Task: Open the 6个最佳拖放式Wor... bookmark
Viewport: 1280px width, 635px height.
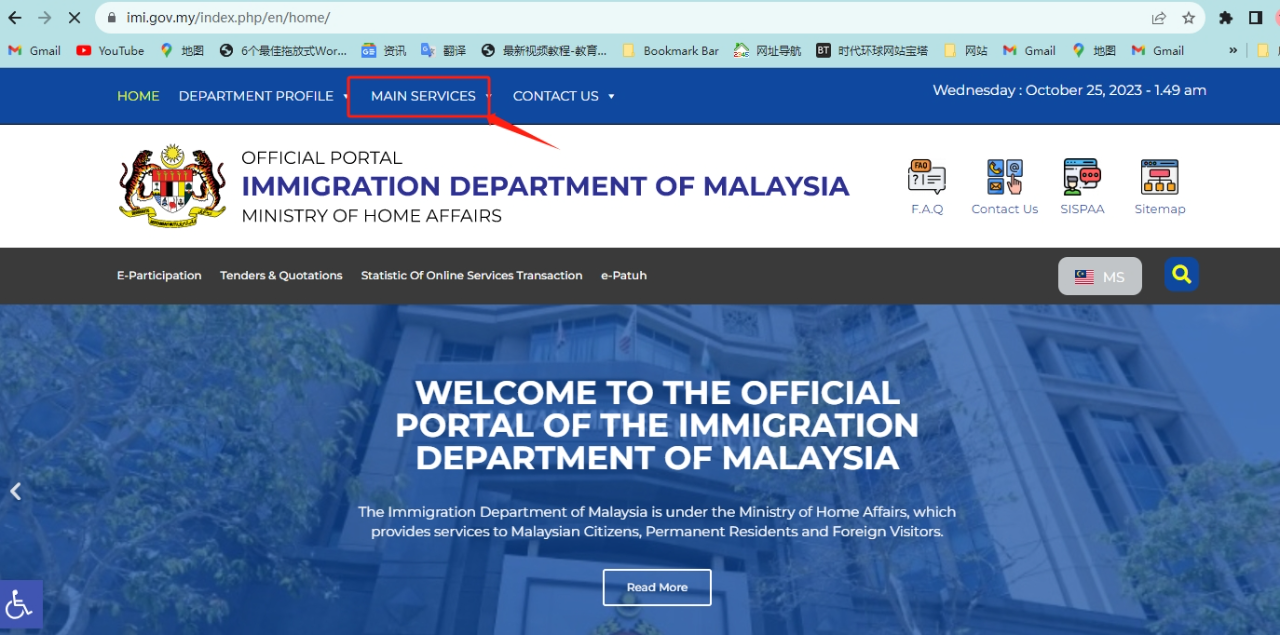Action: (x=283, y=50)
